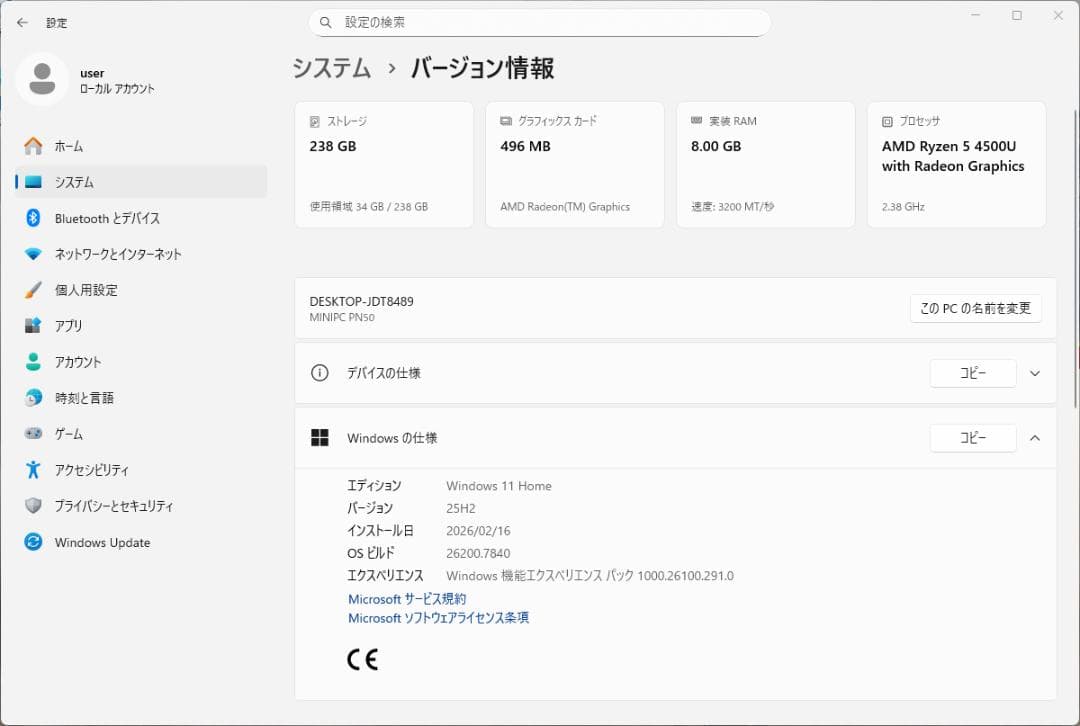
Task: Select Bluetooth とデバイス in sidebar
Action: coord(141,218)
